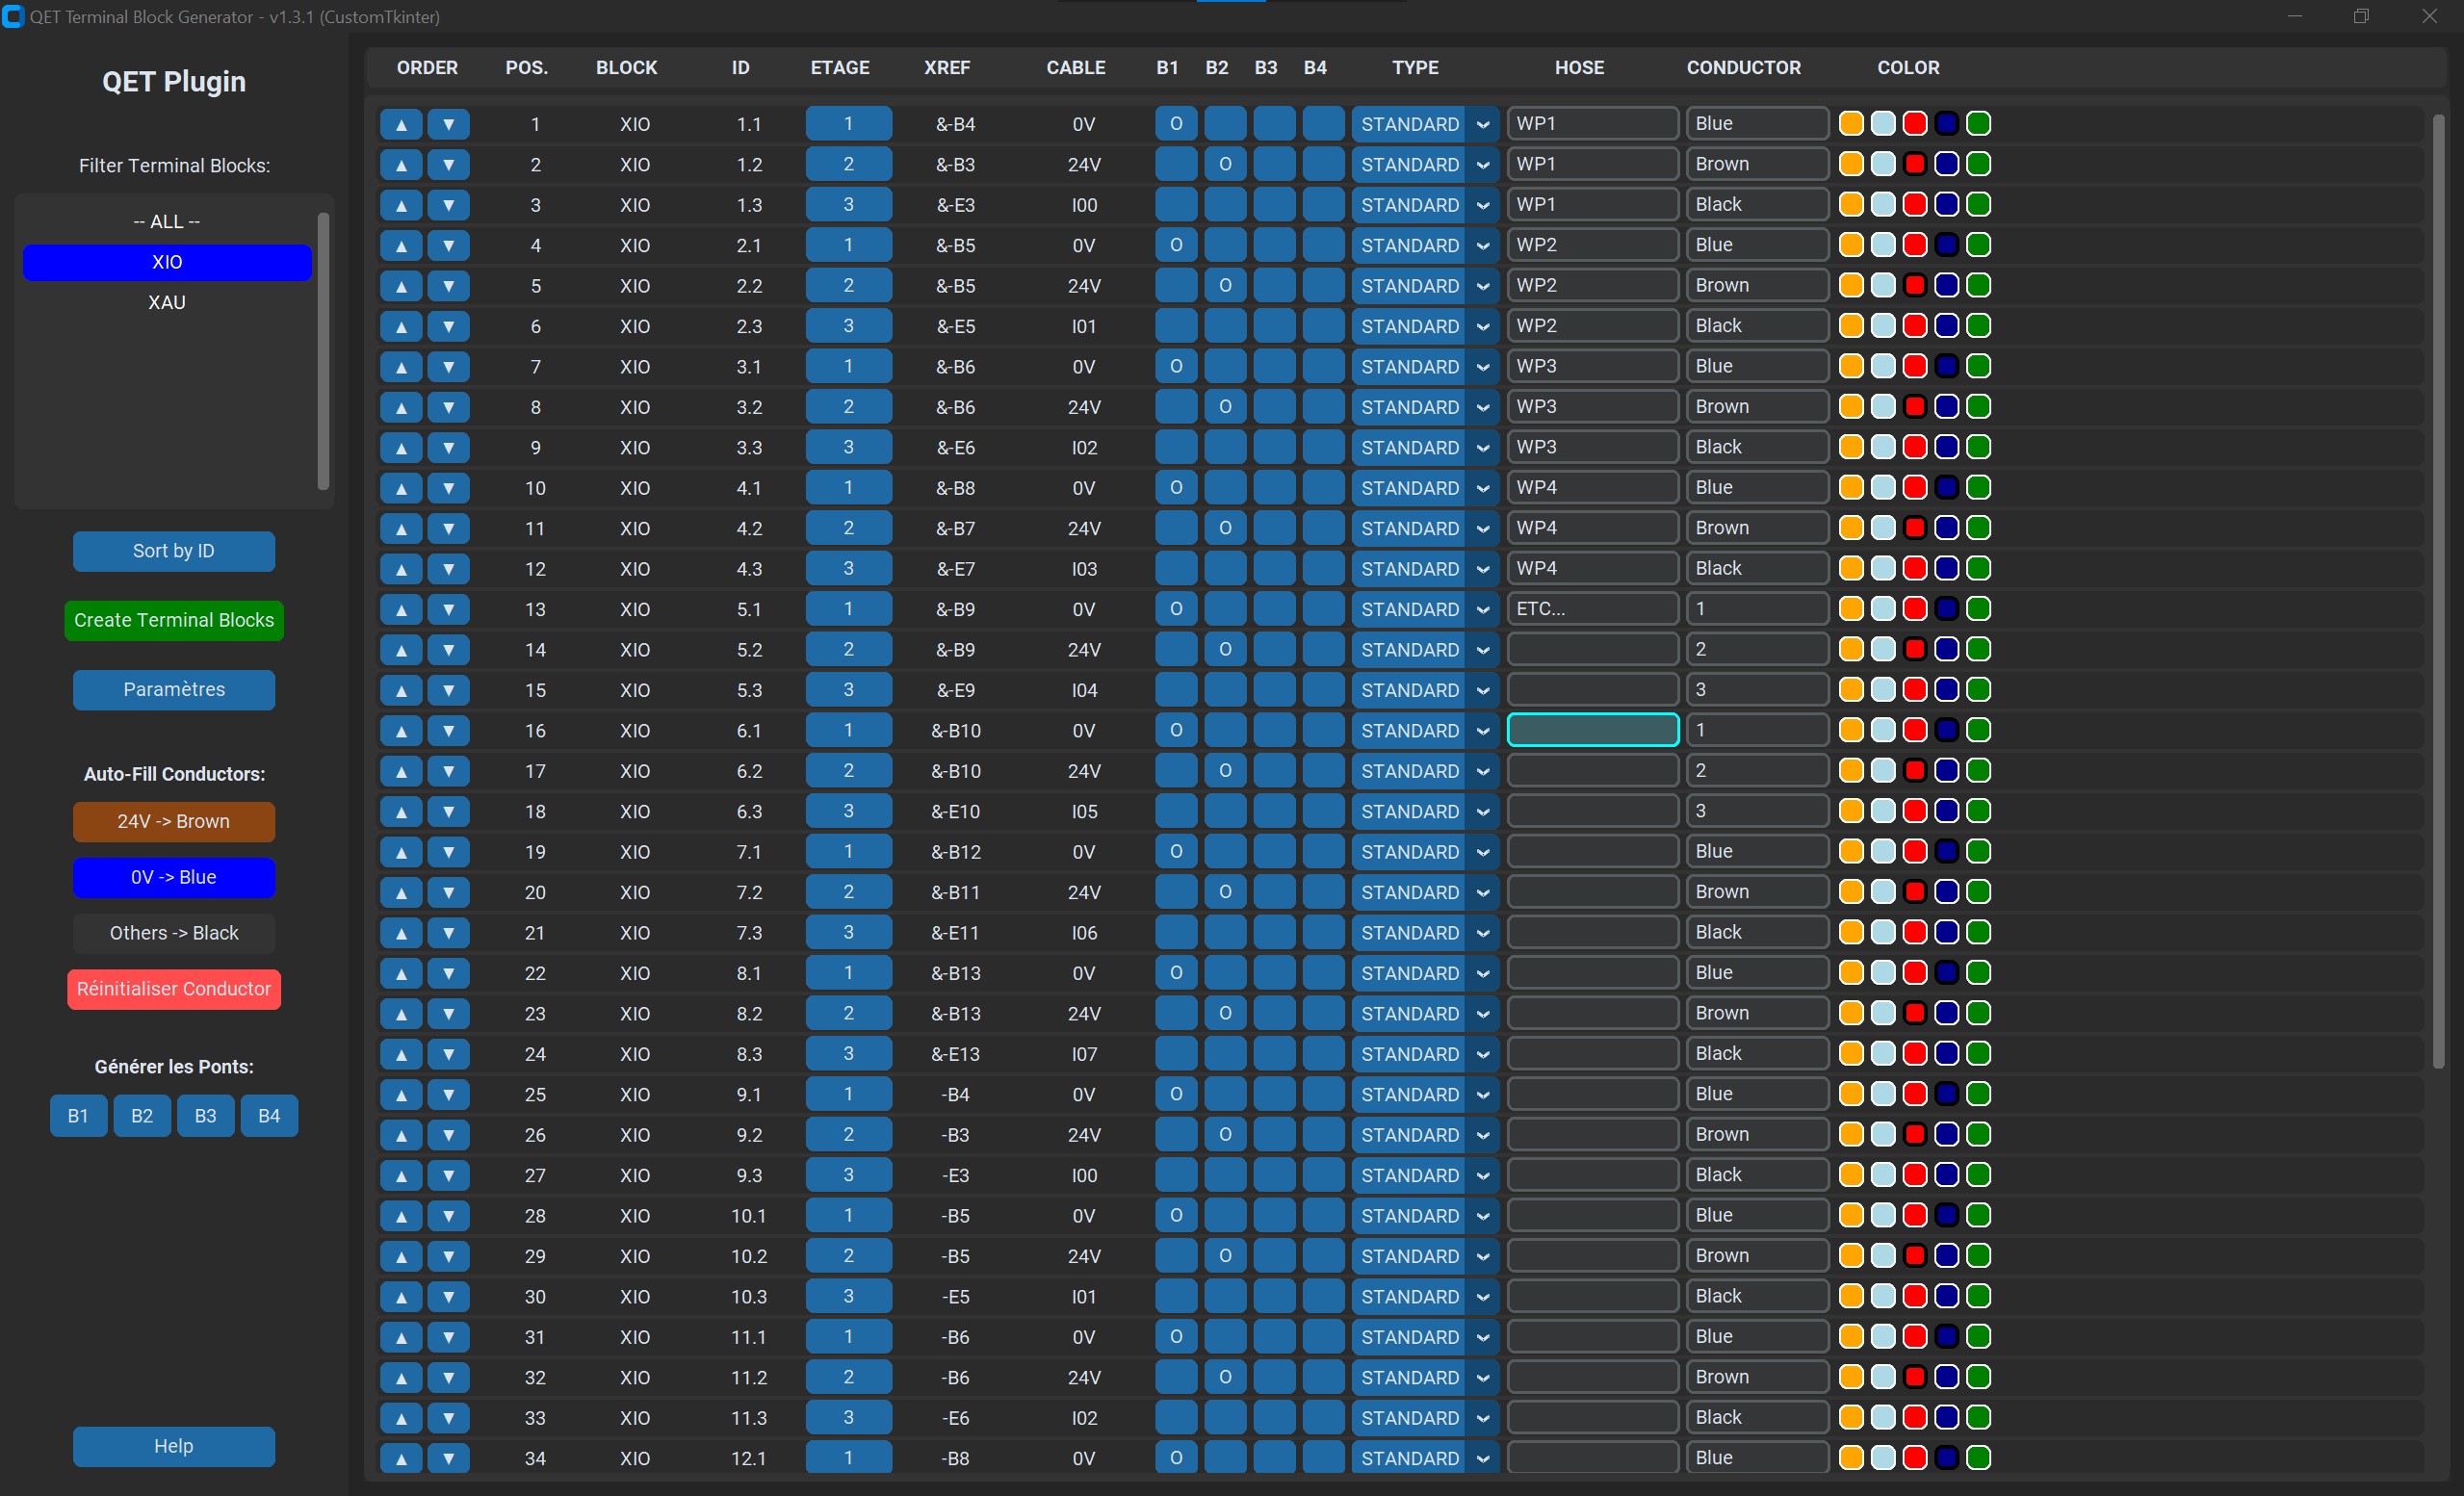This screenshot has height=1496, width=2464.
Task: Click the Réinitialiser Conductor button
Action: [174, 989]
